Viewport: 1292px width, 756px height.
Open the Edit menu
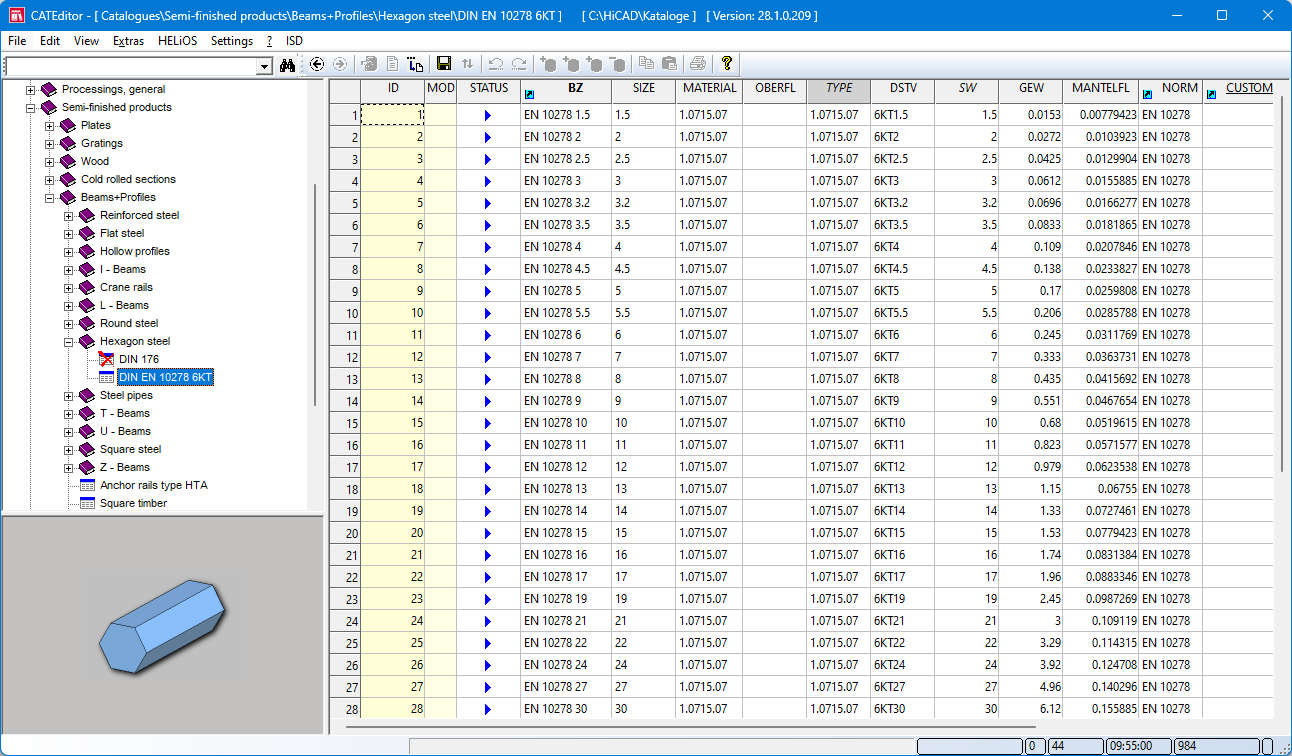tap(50, 41)
